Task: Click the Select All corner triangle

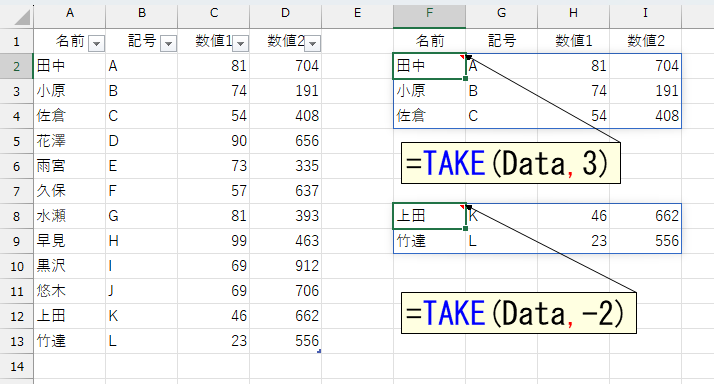Action: click(x=22, y=17)
